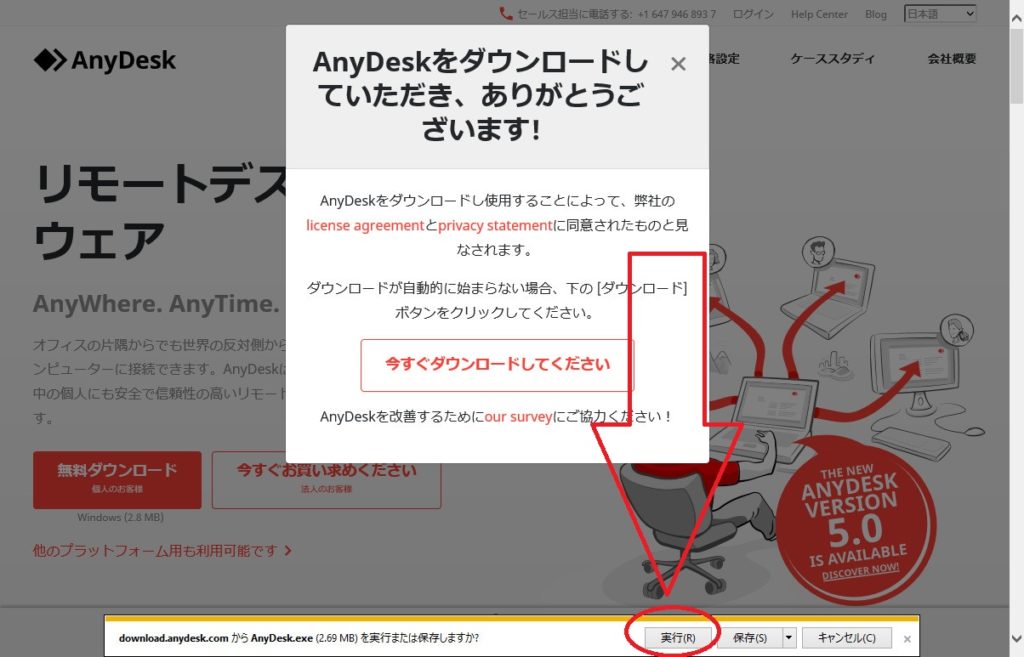Open the 日本語 language dropdown
The height and width of the screenshot is (657, 1024).
940,14
